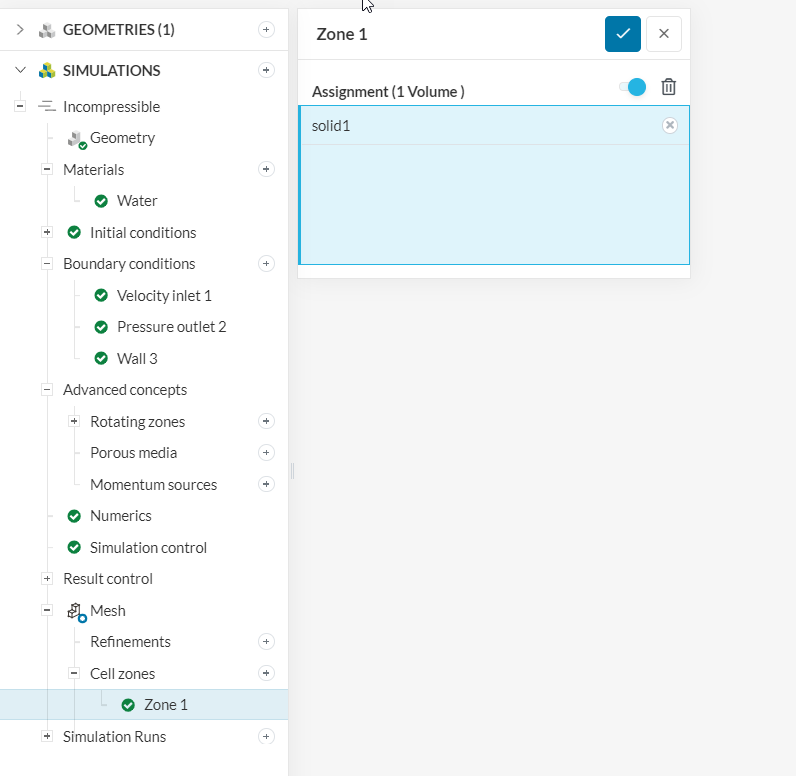This screenshot has width=796, height=776.
Task: Add a material via Materials plus icon
Action: pos(266,169)
